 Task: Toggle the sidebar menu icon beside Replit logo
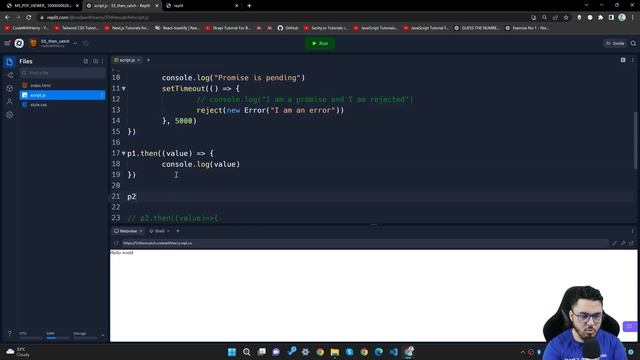(7, 43)
